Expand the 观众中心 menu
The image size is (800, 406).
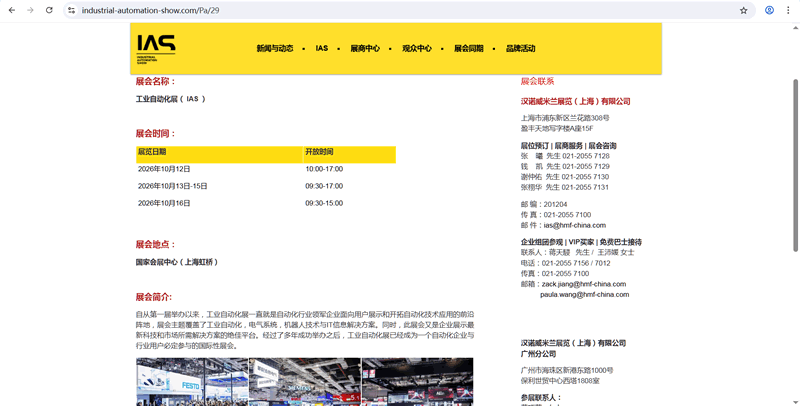pos(416,48)
